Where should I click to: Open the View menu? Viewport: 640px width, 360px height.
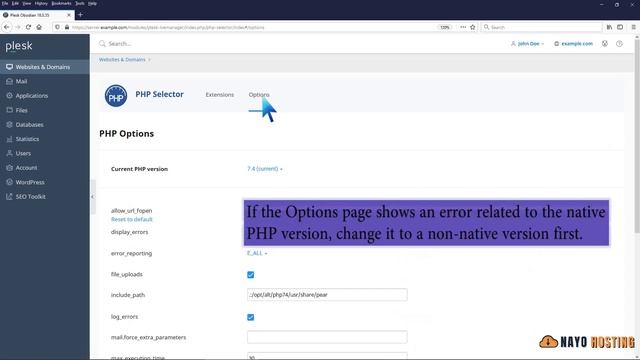[x=27, y=3]
